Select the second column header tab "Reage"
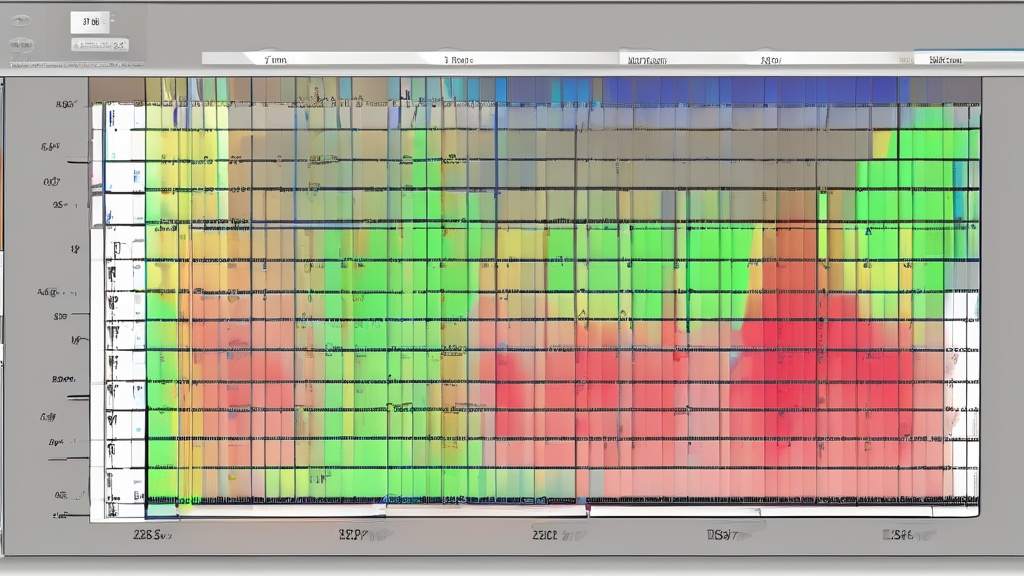Screen dimensions: 1024x576 (x=459, y=59)
